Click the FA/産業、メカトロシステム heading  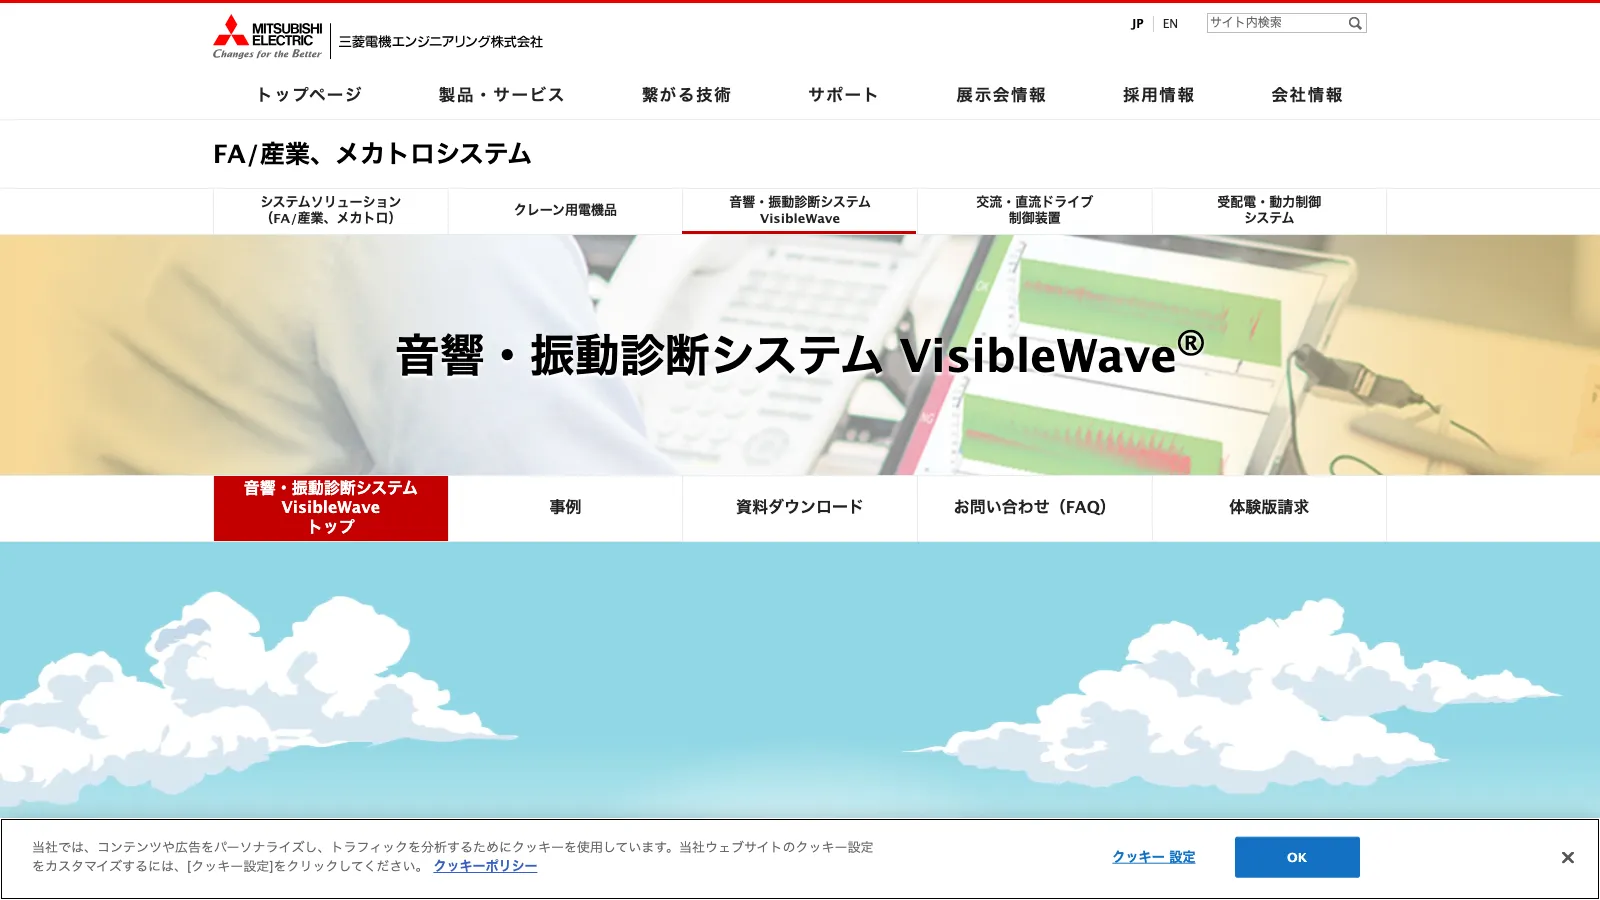372,154
